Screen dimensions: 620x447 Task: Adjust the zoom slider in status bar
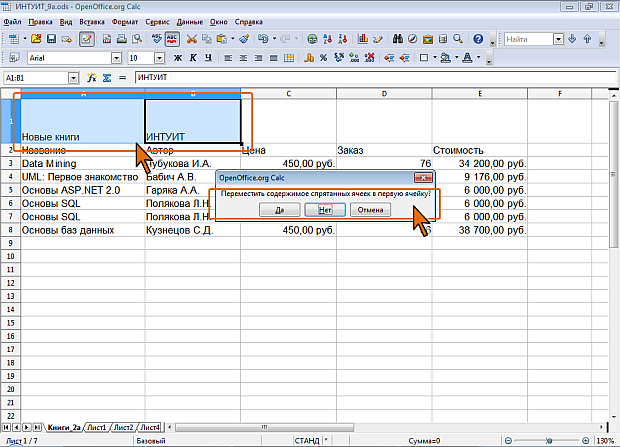[549, 441]
